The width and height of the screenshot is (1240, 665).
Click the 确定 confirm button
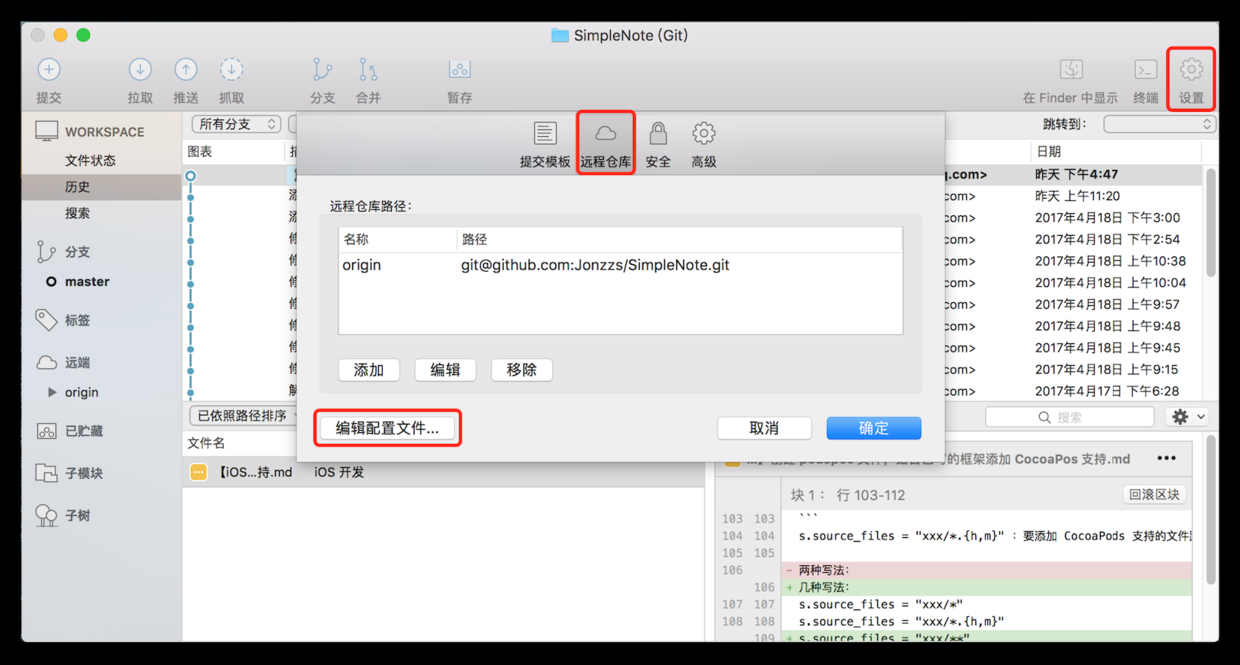click(x=873, y=428)
